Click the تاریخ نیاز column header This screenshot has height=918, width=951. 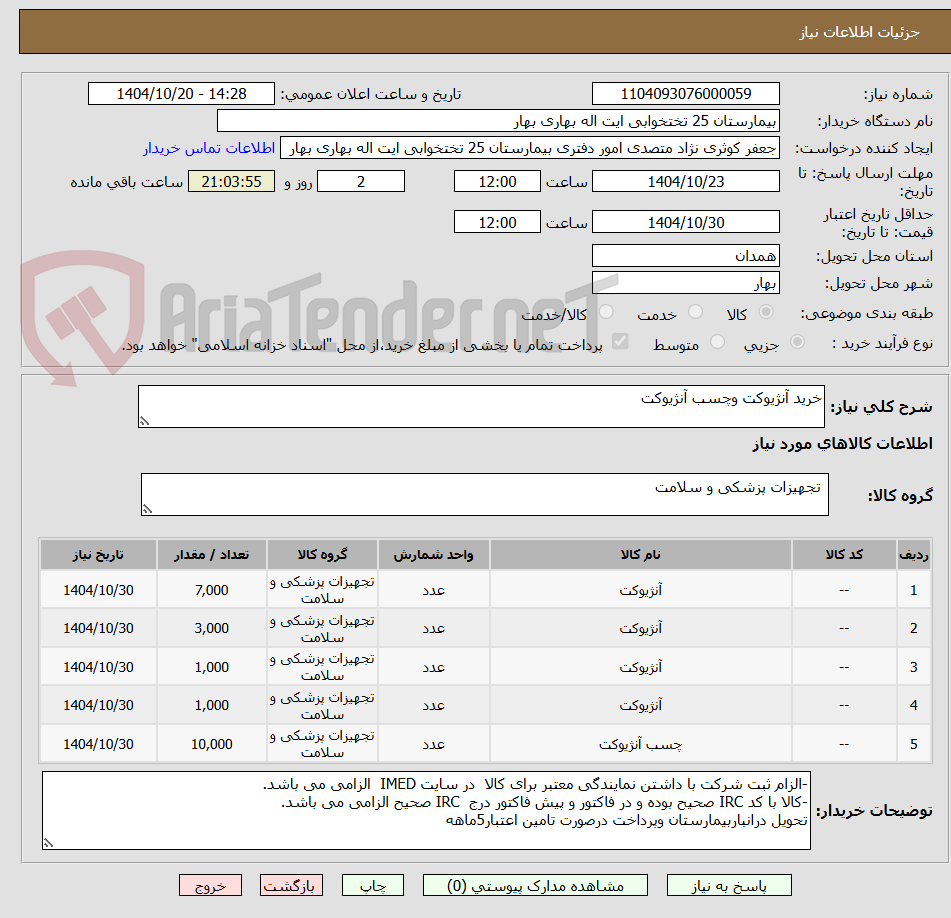tap(98, 555)
